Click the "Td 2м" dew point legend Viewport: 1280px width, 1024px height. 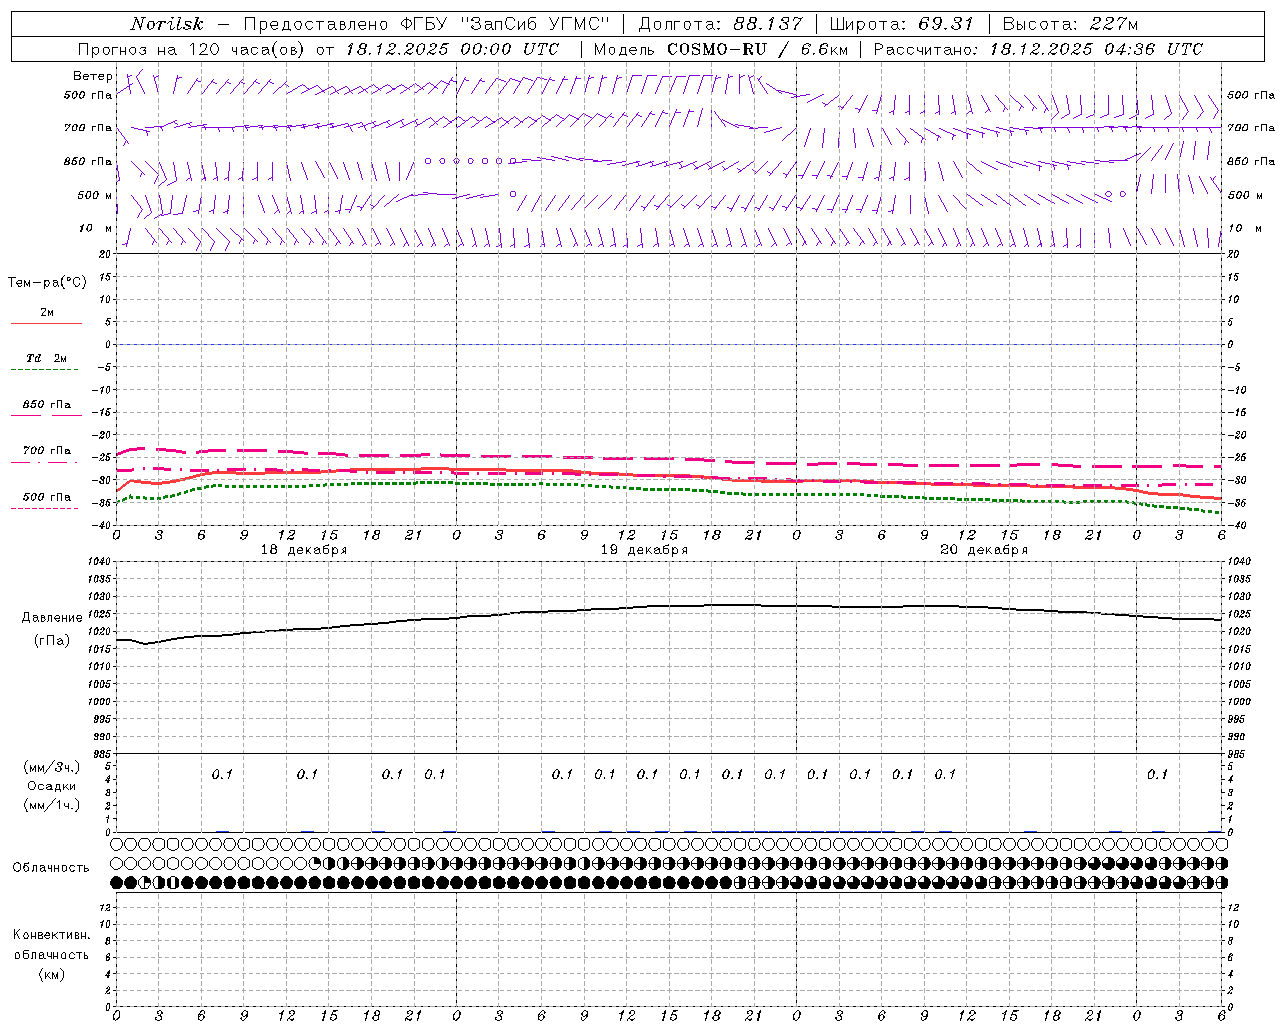[x=47, y=358]
